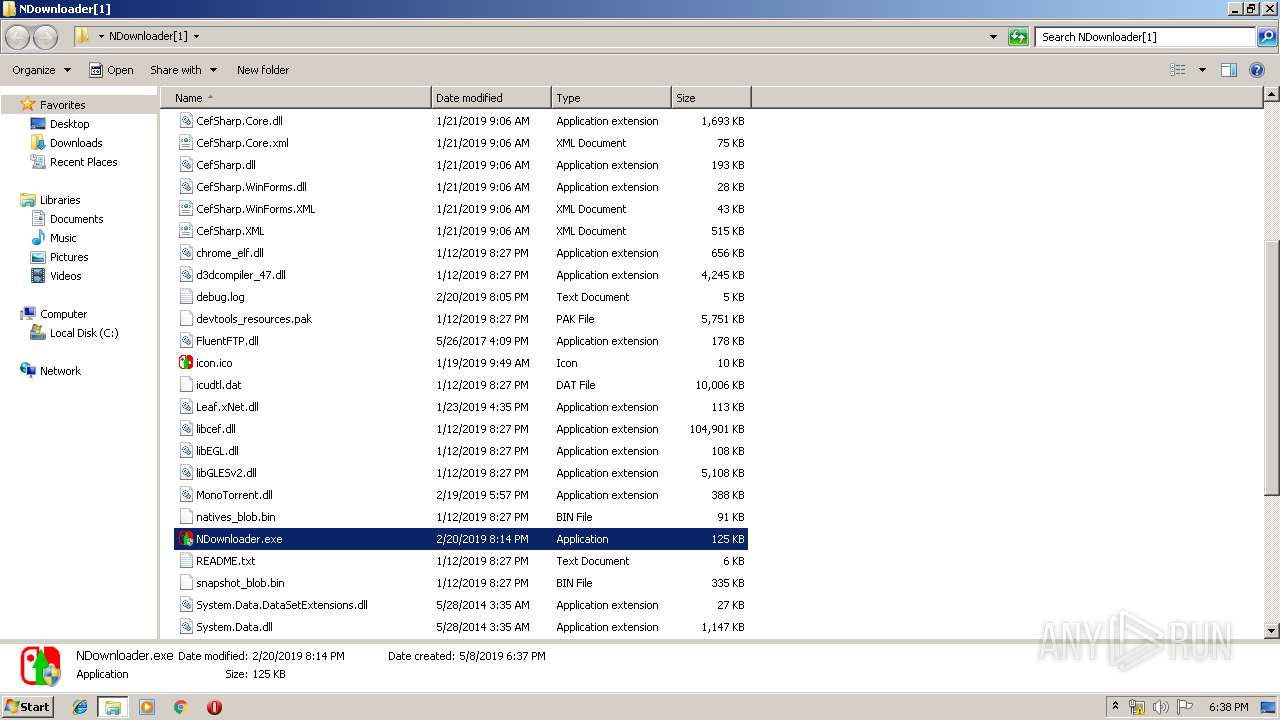Click the Recent Places icon in sidebar

tap(38, 162)
